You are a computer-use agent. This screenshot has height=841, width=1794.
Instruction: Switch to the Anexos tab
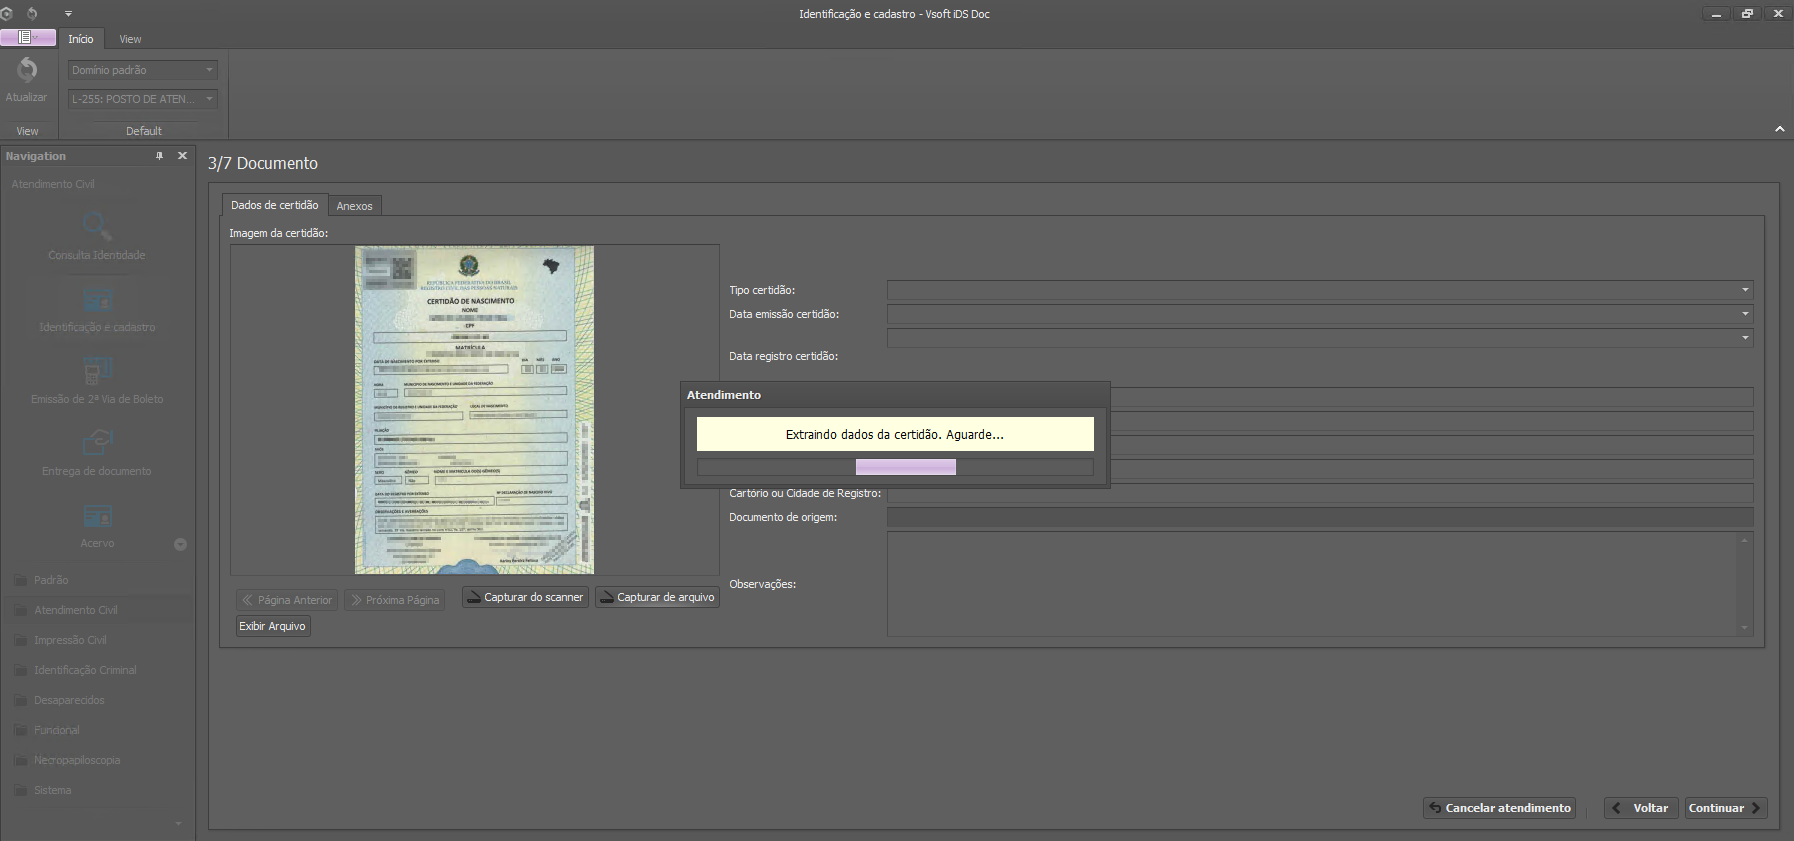point(354,206)
